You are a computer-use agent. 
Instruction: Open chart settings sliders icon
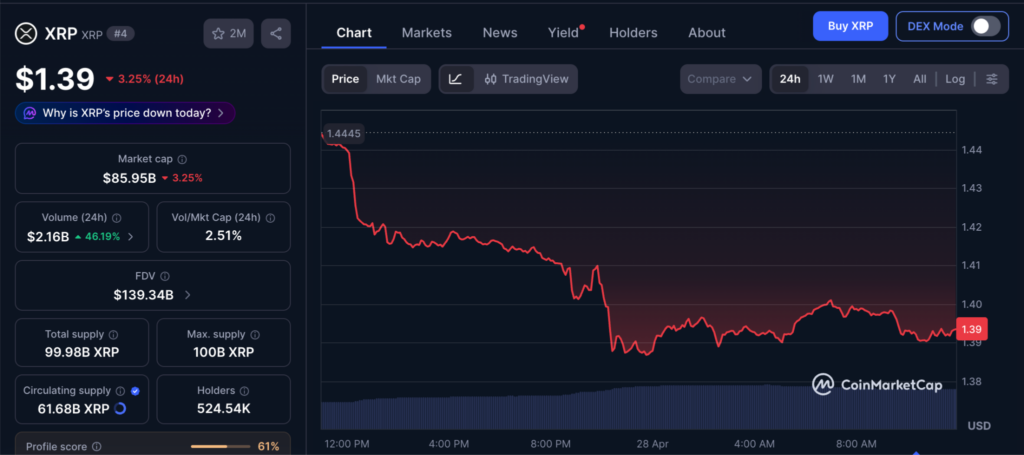point(991,79)
